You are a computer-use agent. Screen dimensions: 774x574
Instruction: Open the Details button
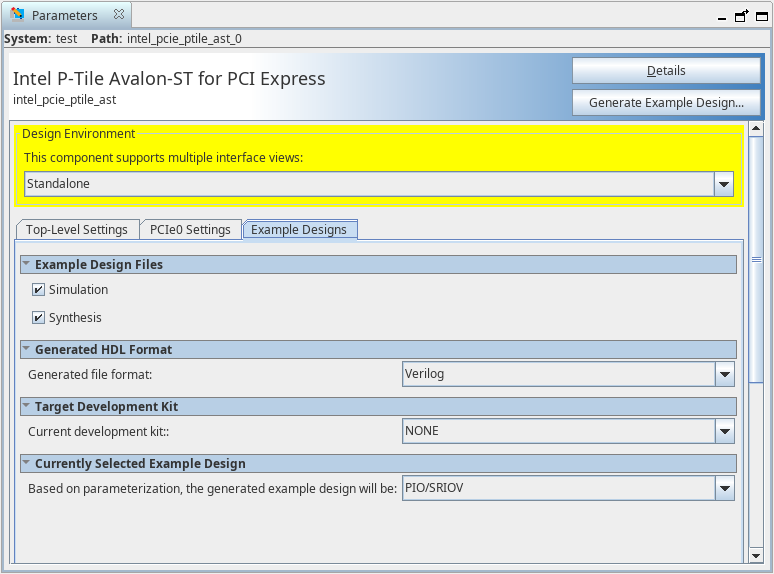[666, 71]
